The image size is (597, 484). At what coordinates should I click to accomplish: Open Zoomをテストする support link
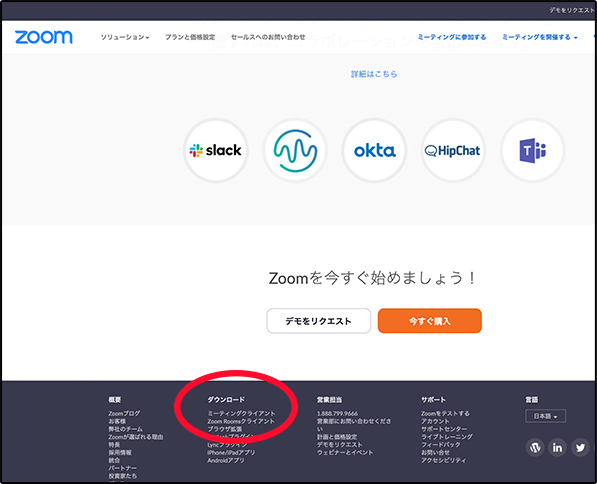445,413
